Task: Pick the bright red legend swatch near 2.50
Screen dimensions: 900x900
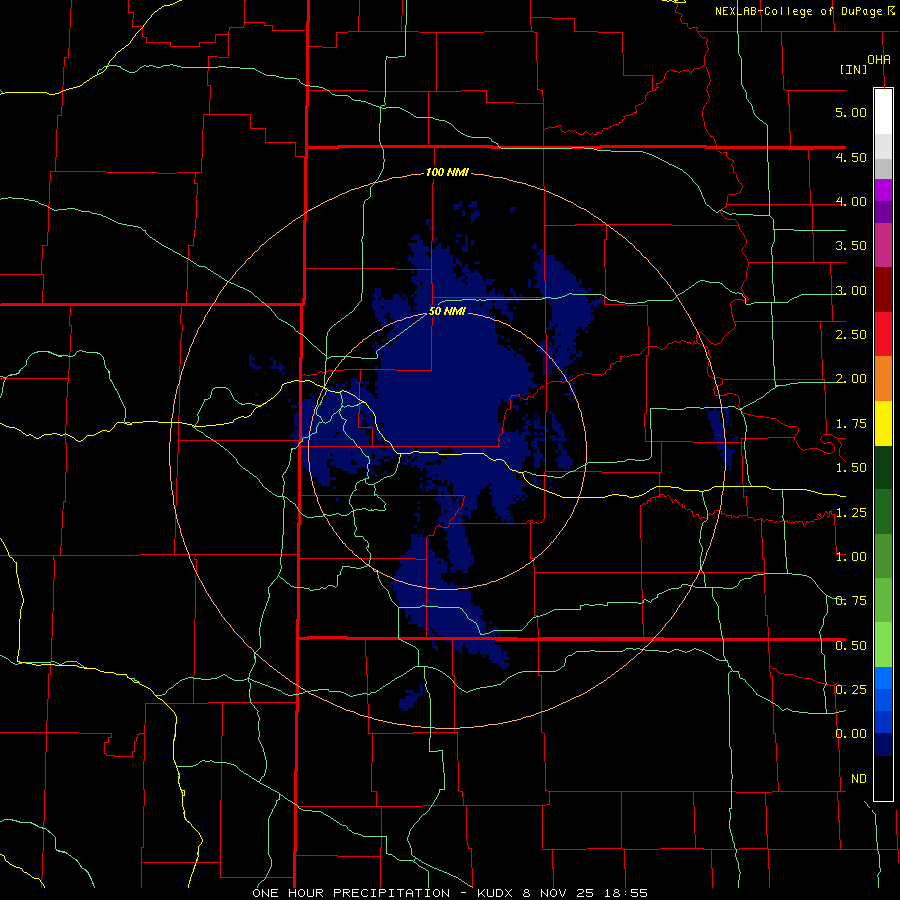Action: [x=883, y=335]
